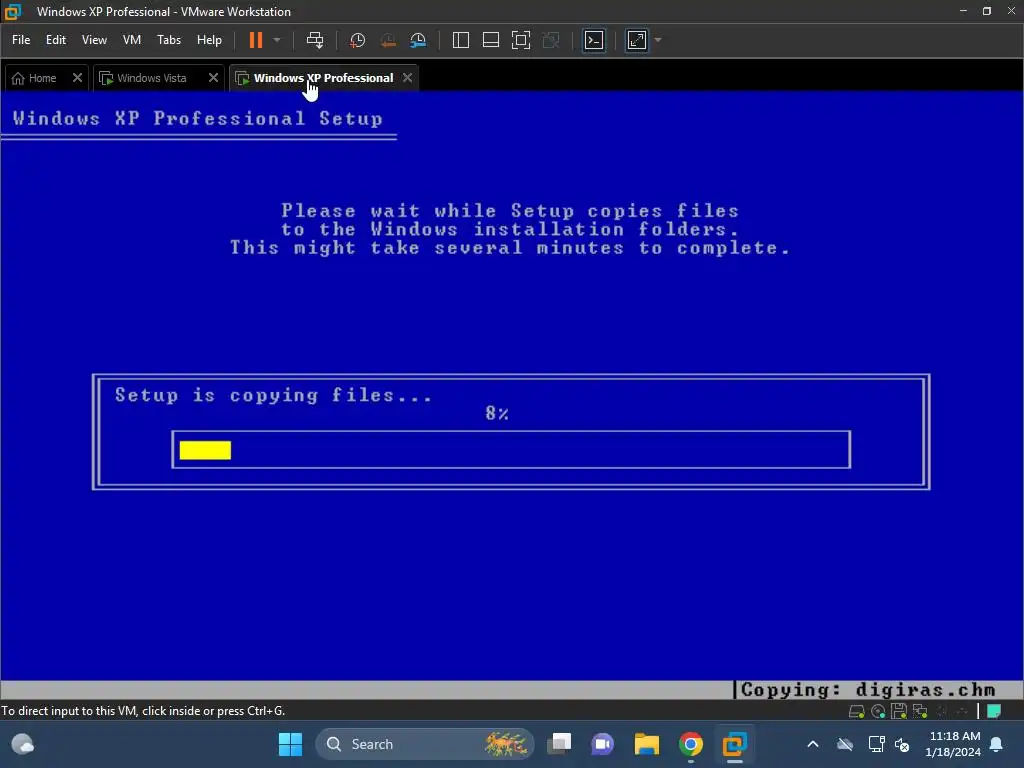Revert the VM to its previous snapshot

[x=388, y=40]
